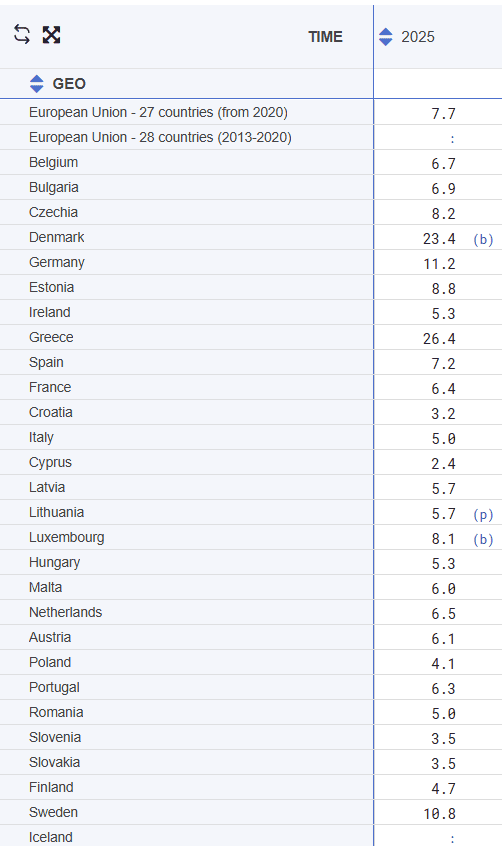Select the European Union - 28 countries row

(251, 138)
